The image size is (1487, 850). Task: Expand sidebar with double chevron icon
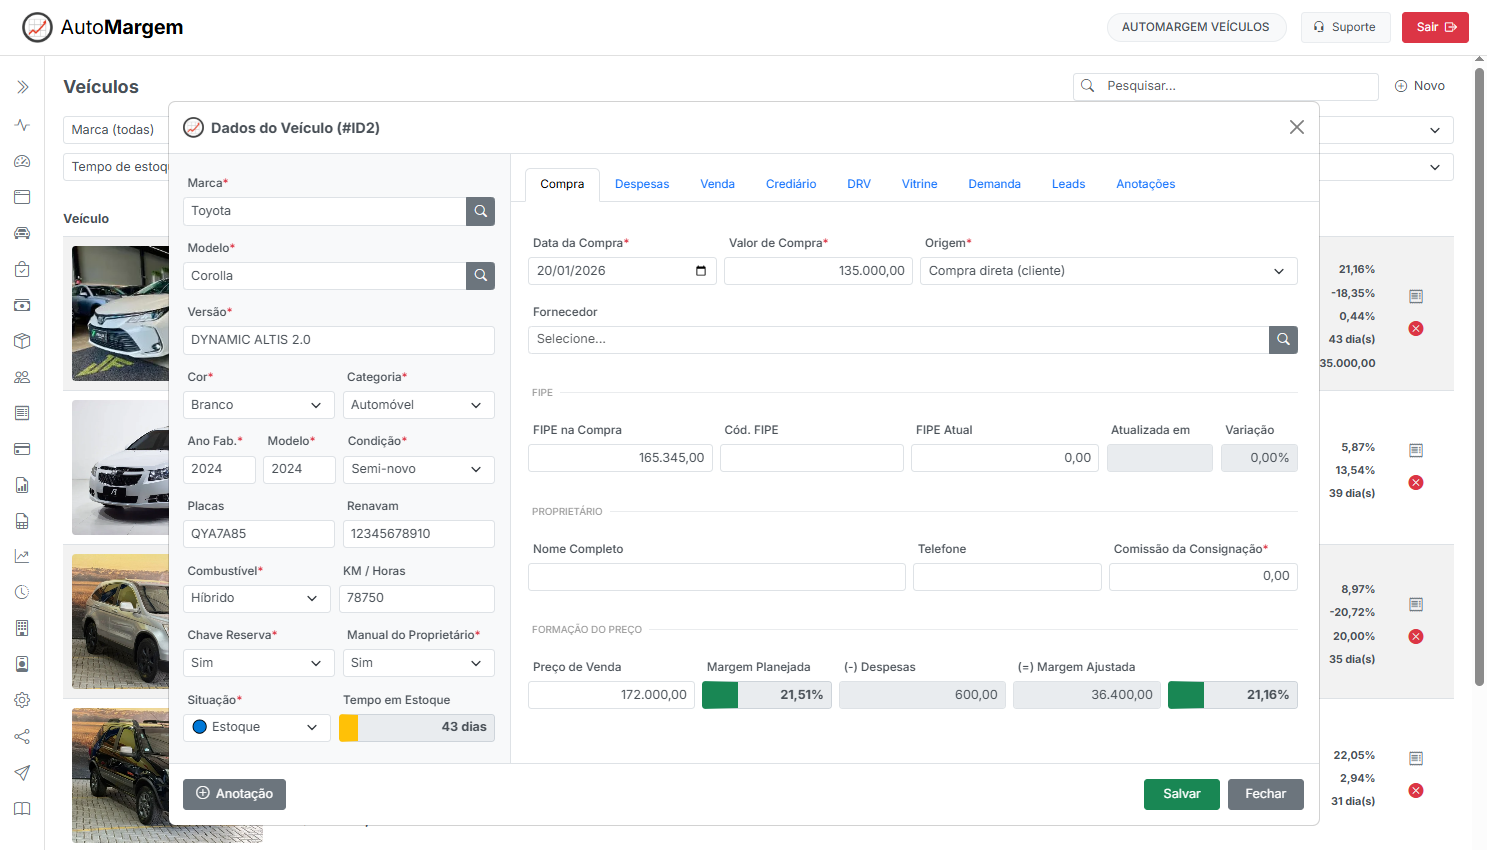[x=22, y=87]
